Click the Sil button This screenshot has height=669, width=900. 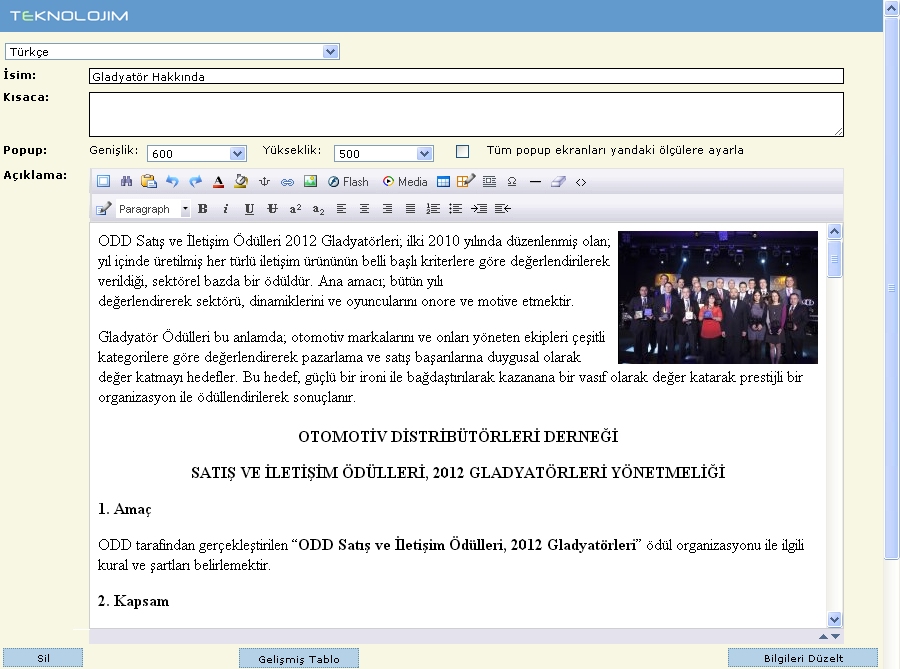(x=43, y=658)
